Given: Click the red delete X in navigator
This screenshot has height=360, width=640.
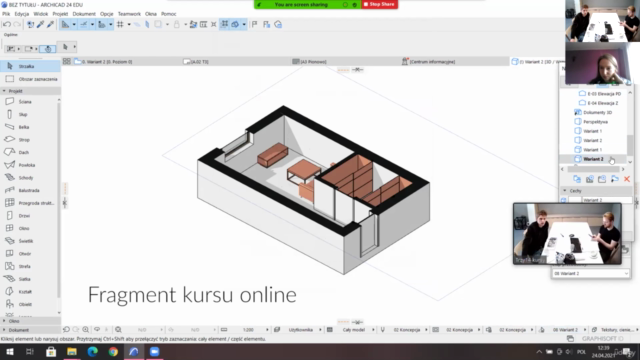Looking at the screenshot, I should [627, 179].
